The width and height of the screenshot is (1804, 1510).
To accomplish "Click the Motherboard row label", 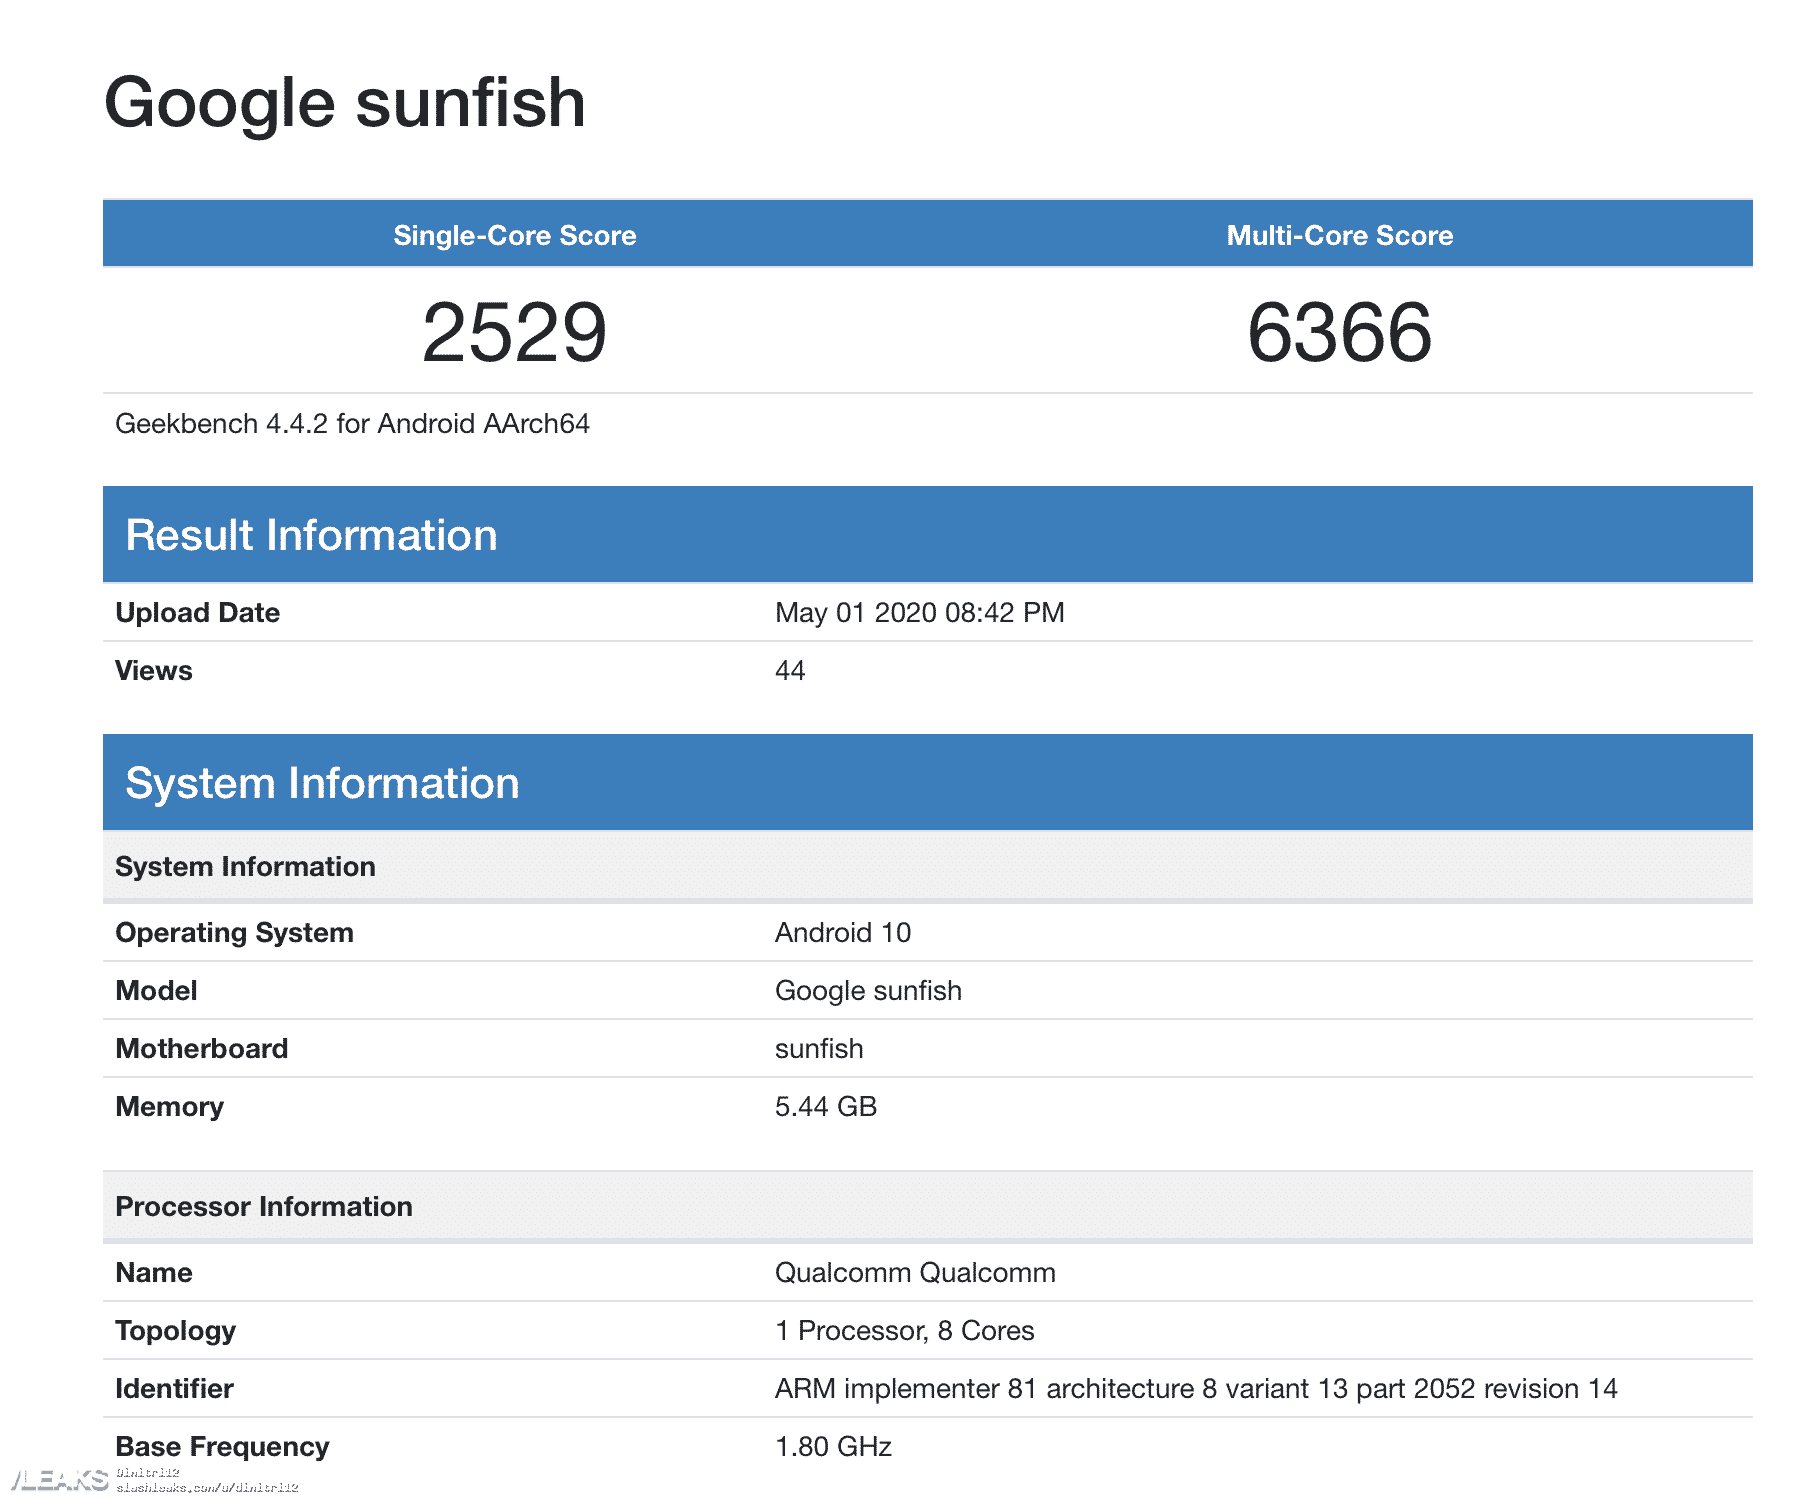I will click(201, 1048).
